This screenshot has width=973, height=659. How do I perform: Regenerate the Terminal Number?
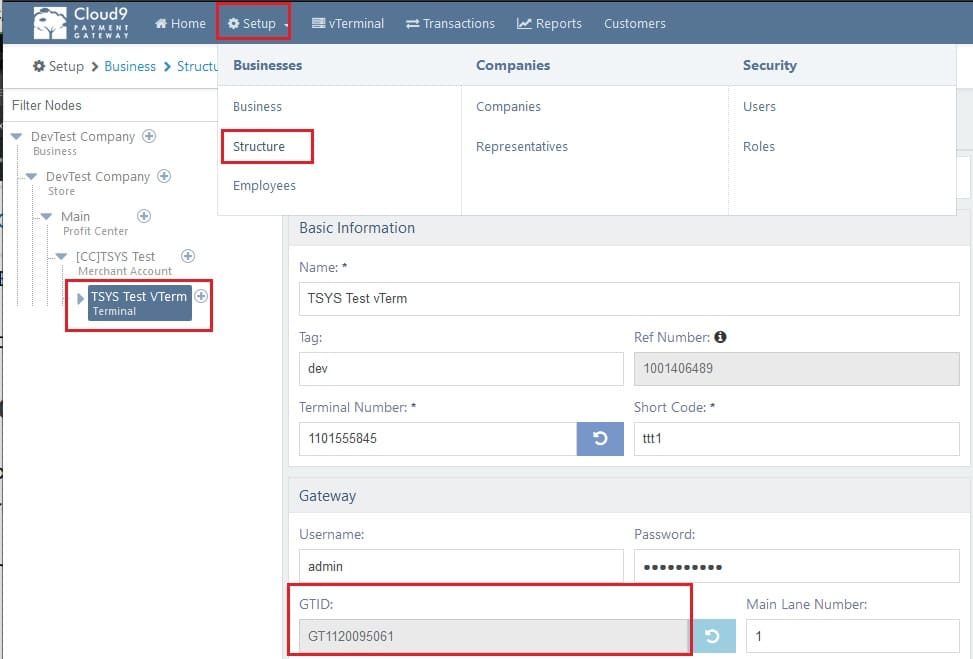pos(599,439)
